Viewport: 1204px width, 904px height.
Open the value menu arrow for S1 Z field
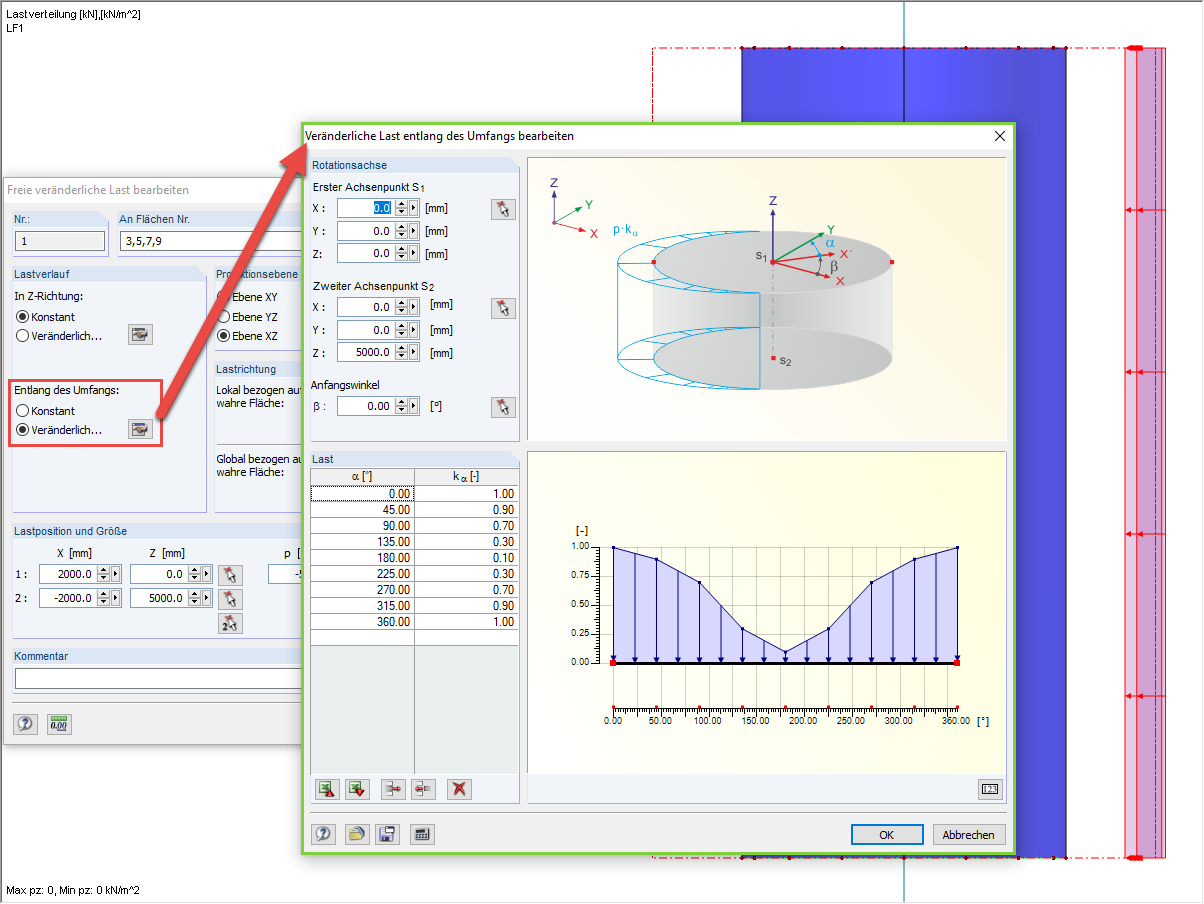click(x=414, y=254)
